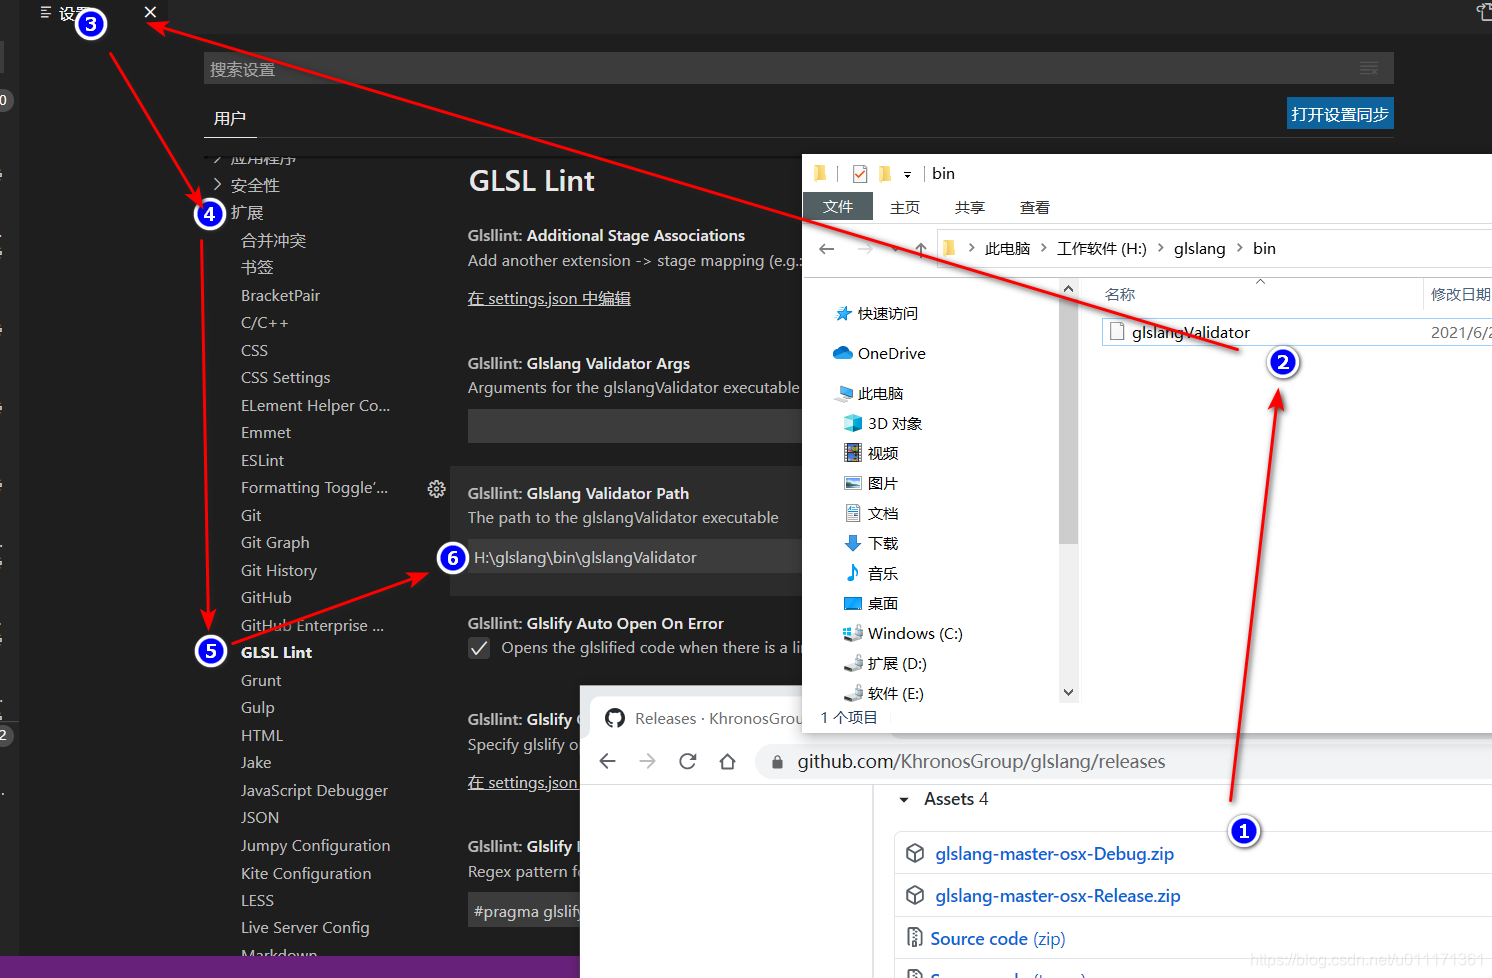Click the Glslang Validator Args input field

coord(635,427)
